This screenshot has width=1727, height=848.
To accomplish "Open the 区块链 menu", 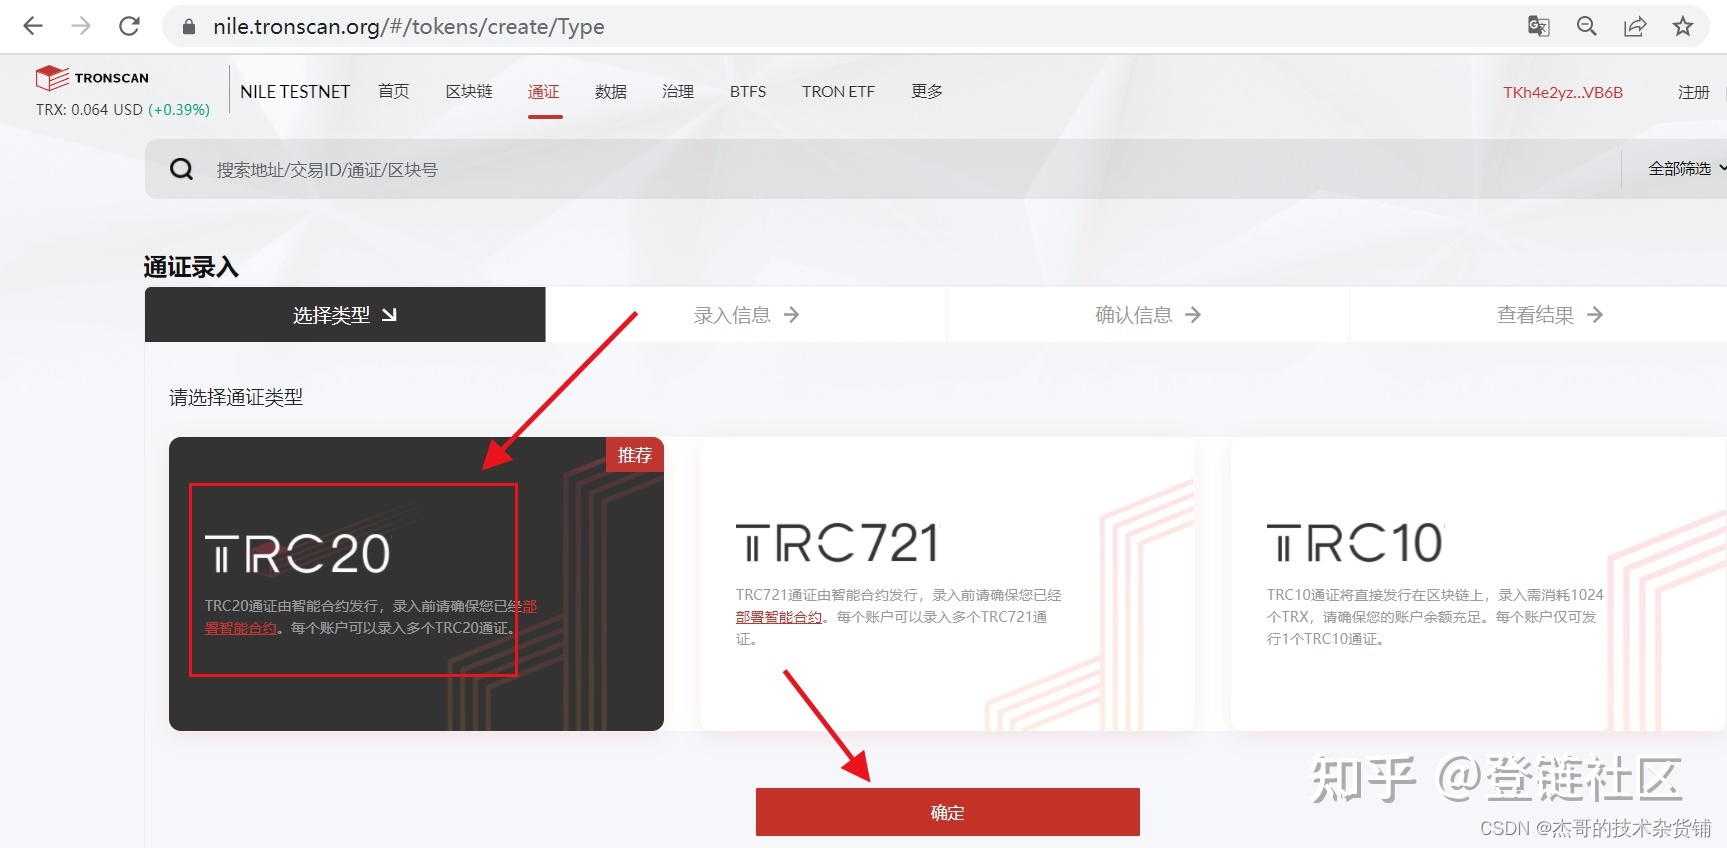I will point(469,92).
